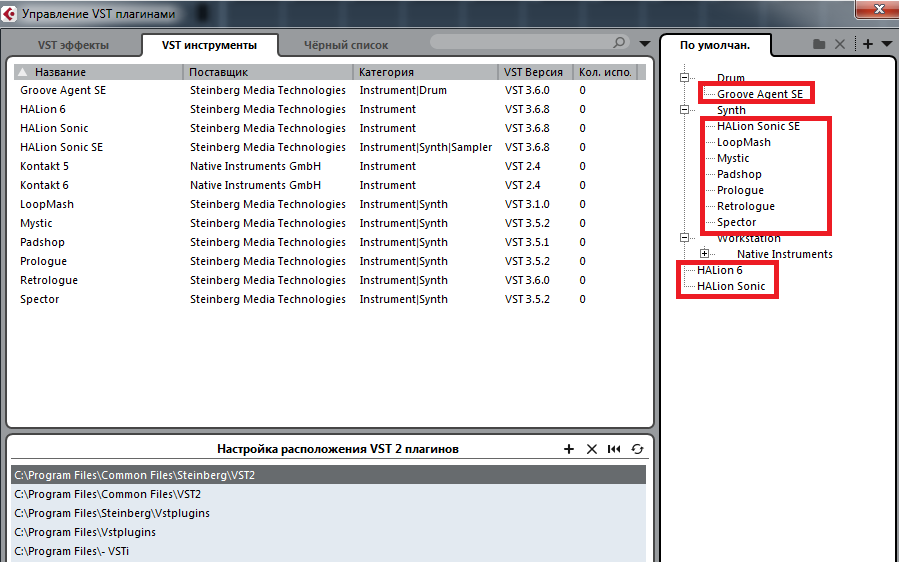Click VST 3.1.0 version cell of LoopMash
This screenshot has width=899, height=562.
click(x=527, y=204)
